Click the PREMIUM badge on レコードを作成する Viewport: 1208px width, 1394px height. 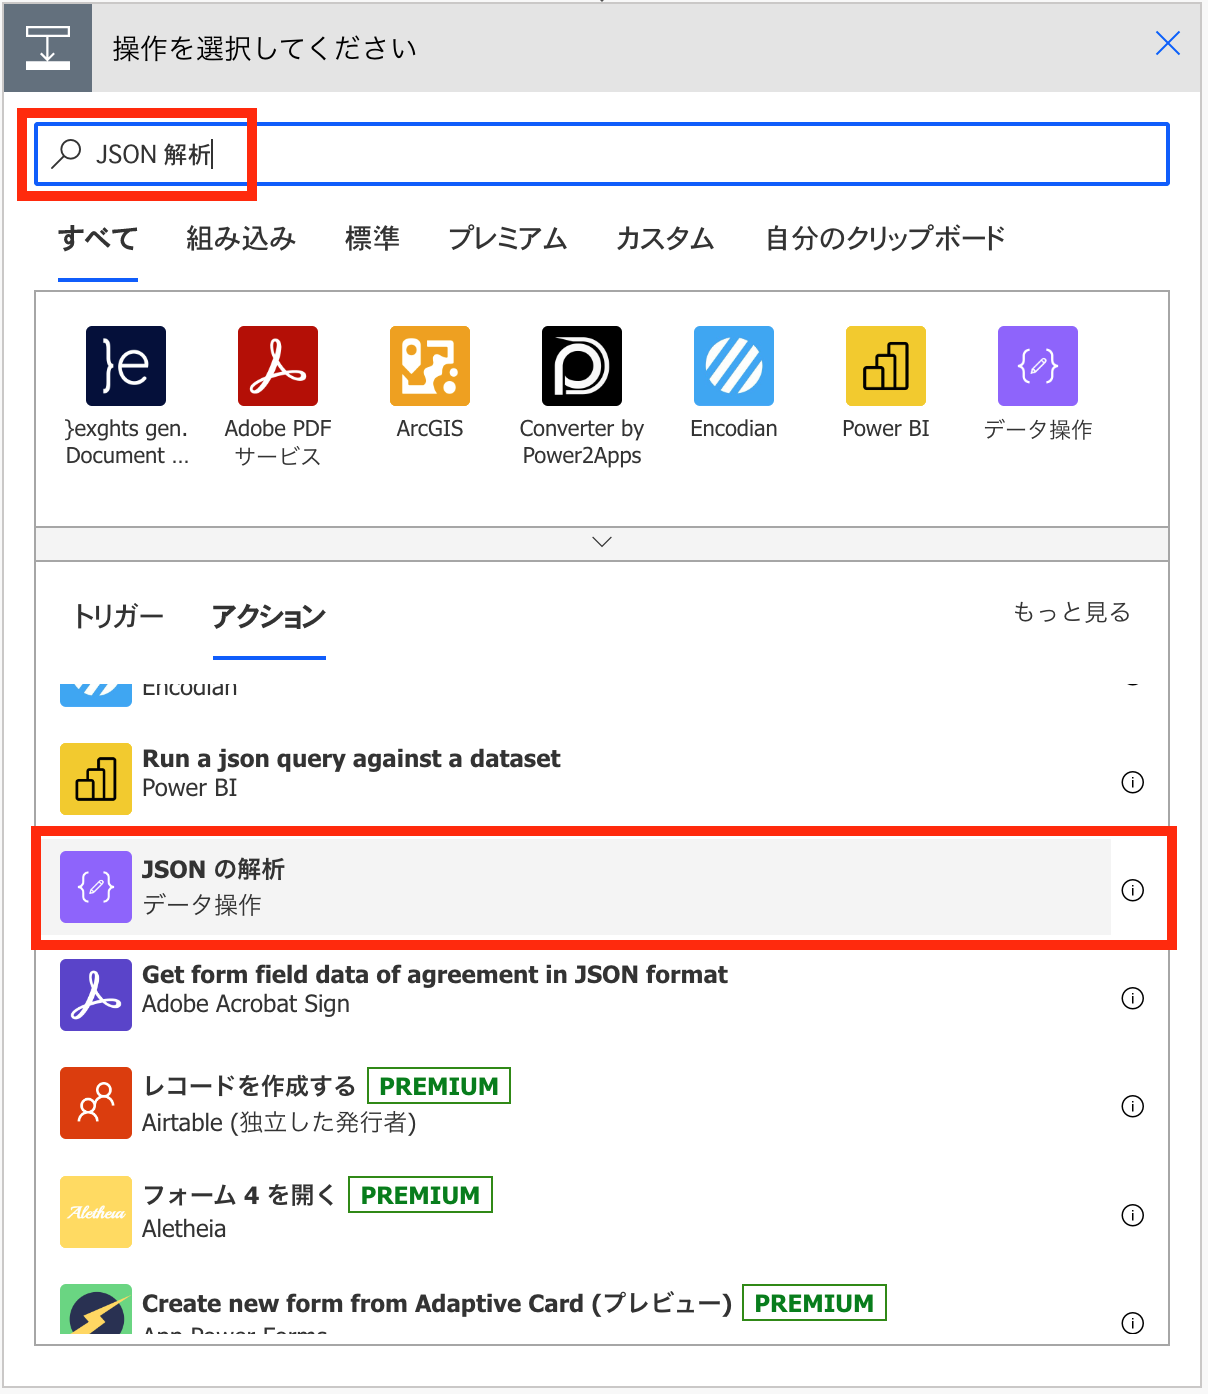tap(439, 1086)
